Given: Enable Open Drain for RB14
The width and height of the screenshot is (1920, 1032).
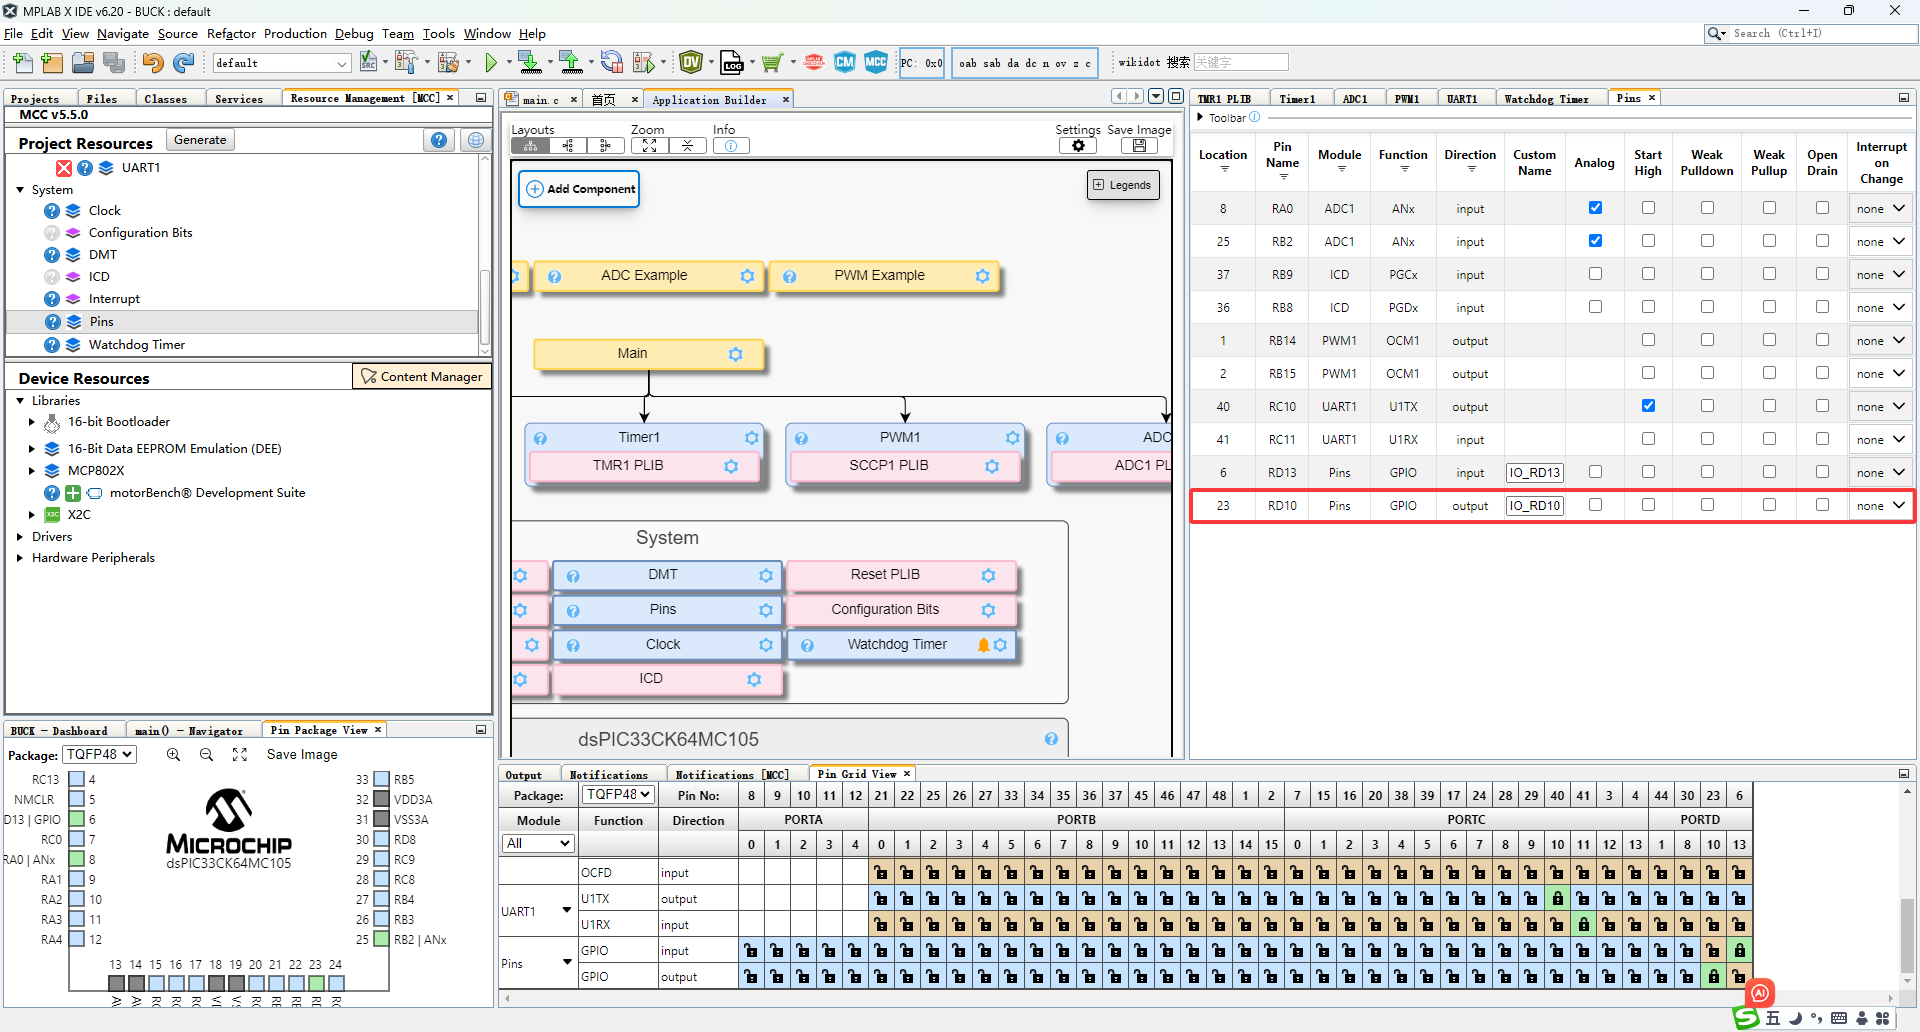Looking at the screenshot, I should (1822, 340).
